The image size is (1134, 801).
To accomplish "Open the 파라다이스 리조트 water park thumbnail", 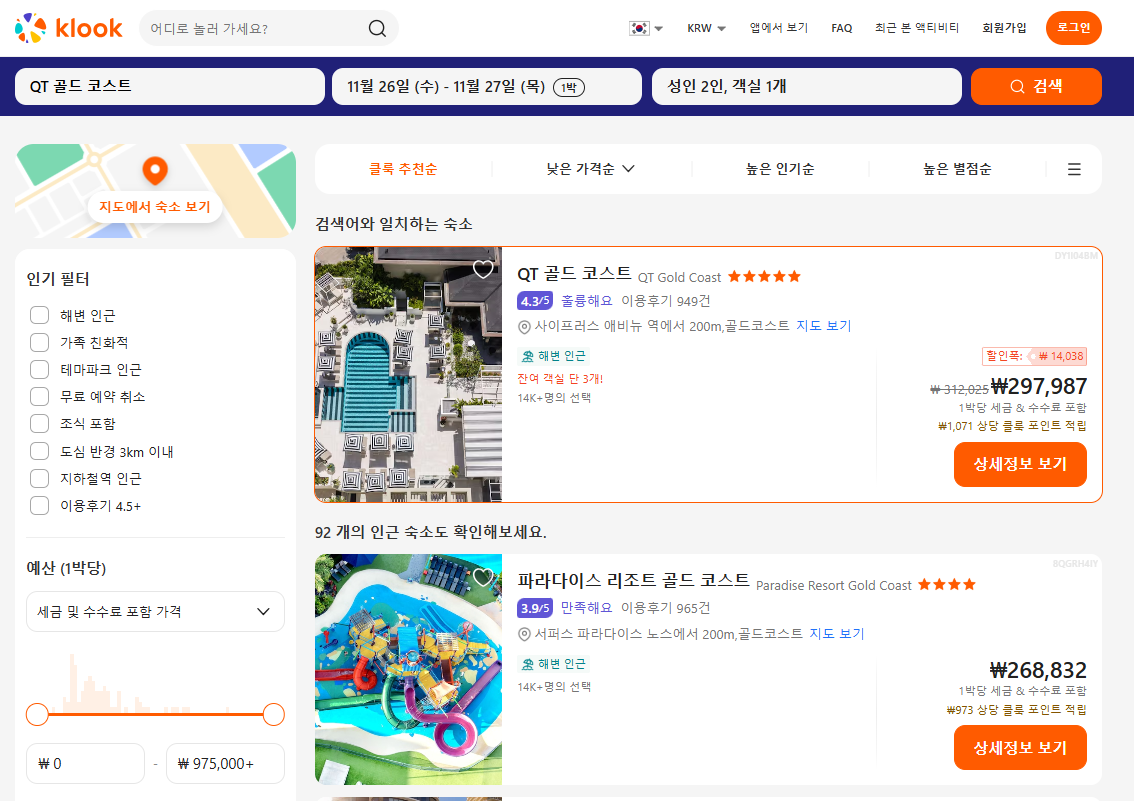I will tap(409, 669).
